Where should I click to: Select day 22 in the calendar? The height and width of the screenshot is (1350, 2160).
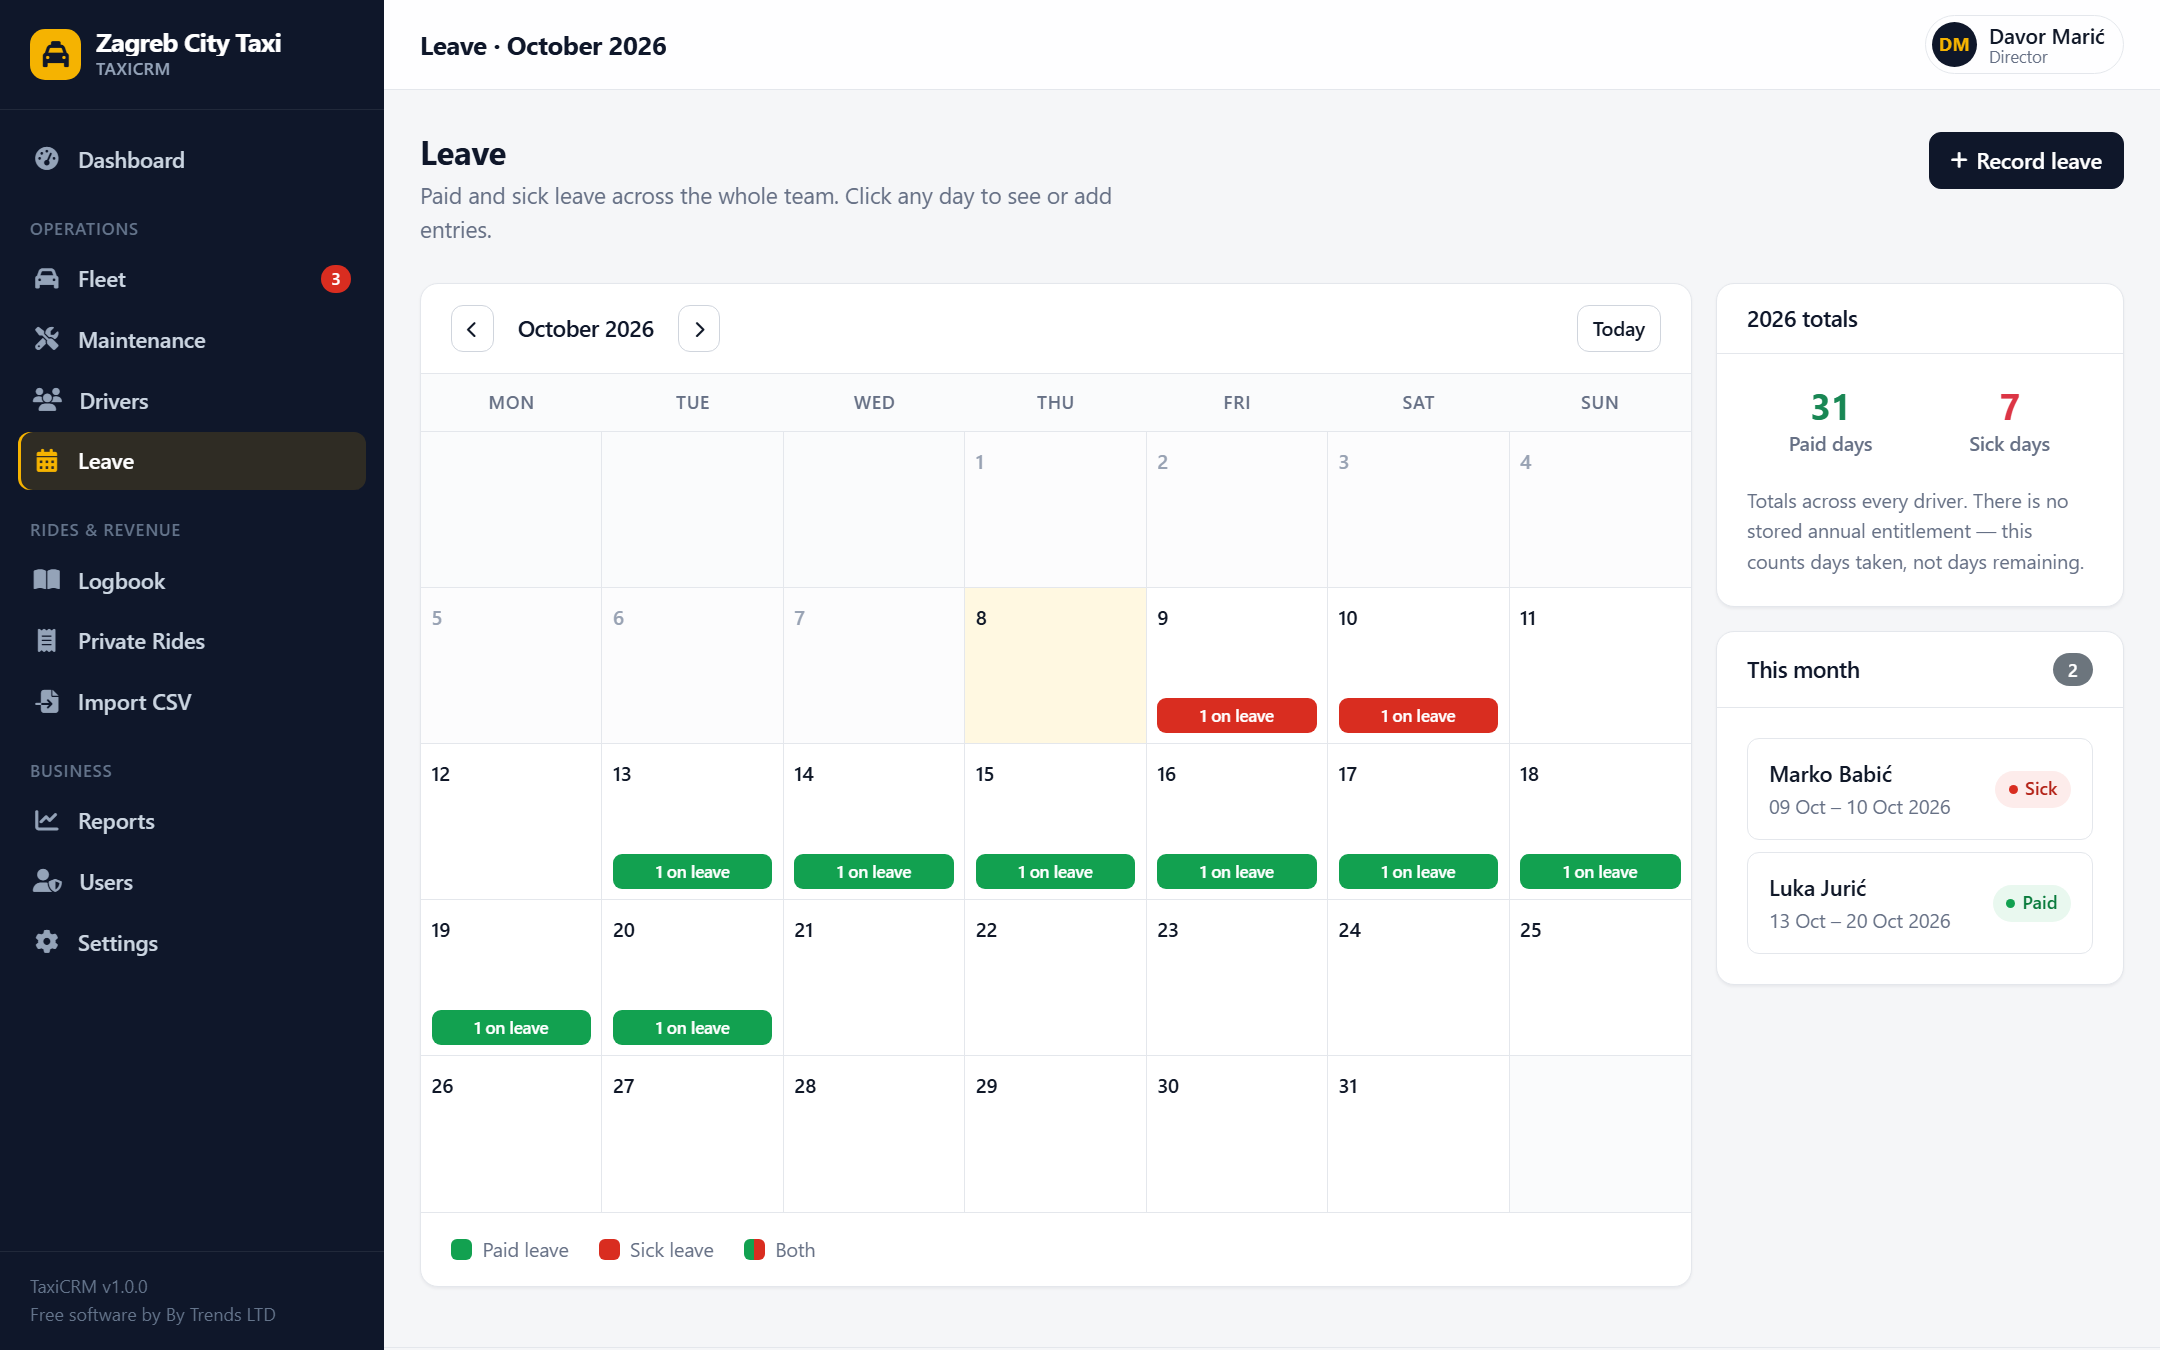[x=1055, y=978]
